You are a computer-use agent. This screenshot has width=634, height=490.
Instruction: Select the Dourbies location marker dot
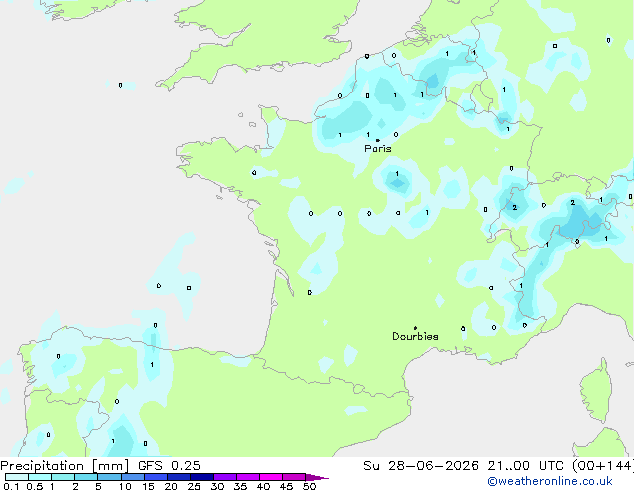click(415, 328)
